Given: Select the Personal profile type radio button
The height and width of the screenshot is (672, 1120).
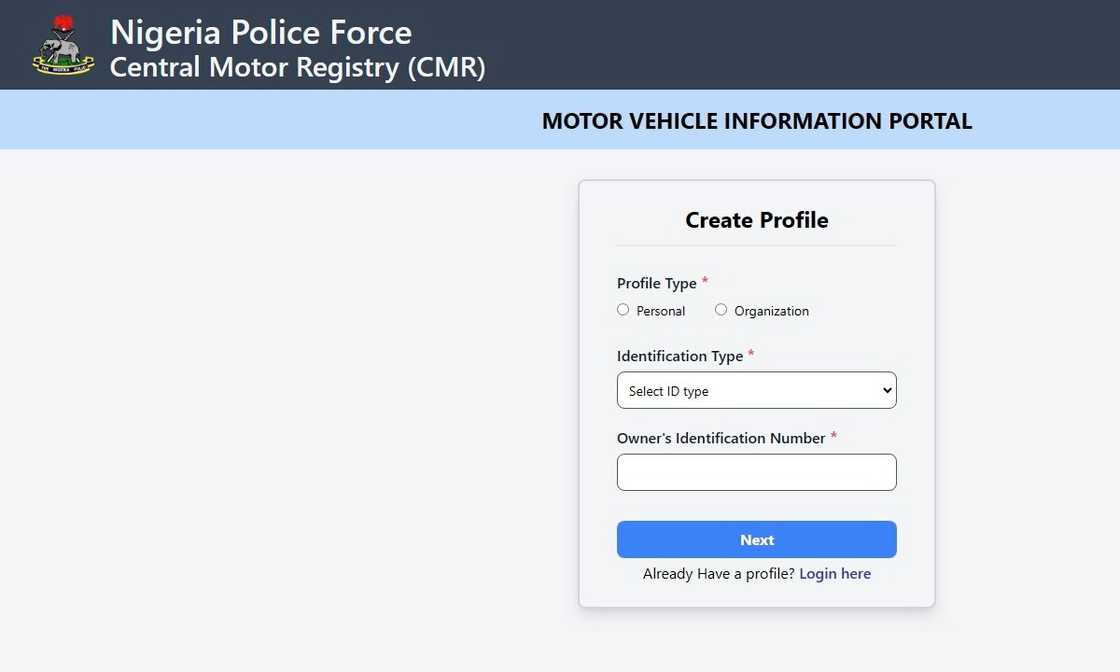Looking at the screenshot, I should click(623, 310).
